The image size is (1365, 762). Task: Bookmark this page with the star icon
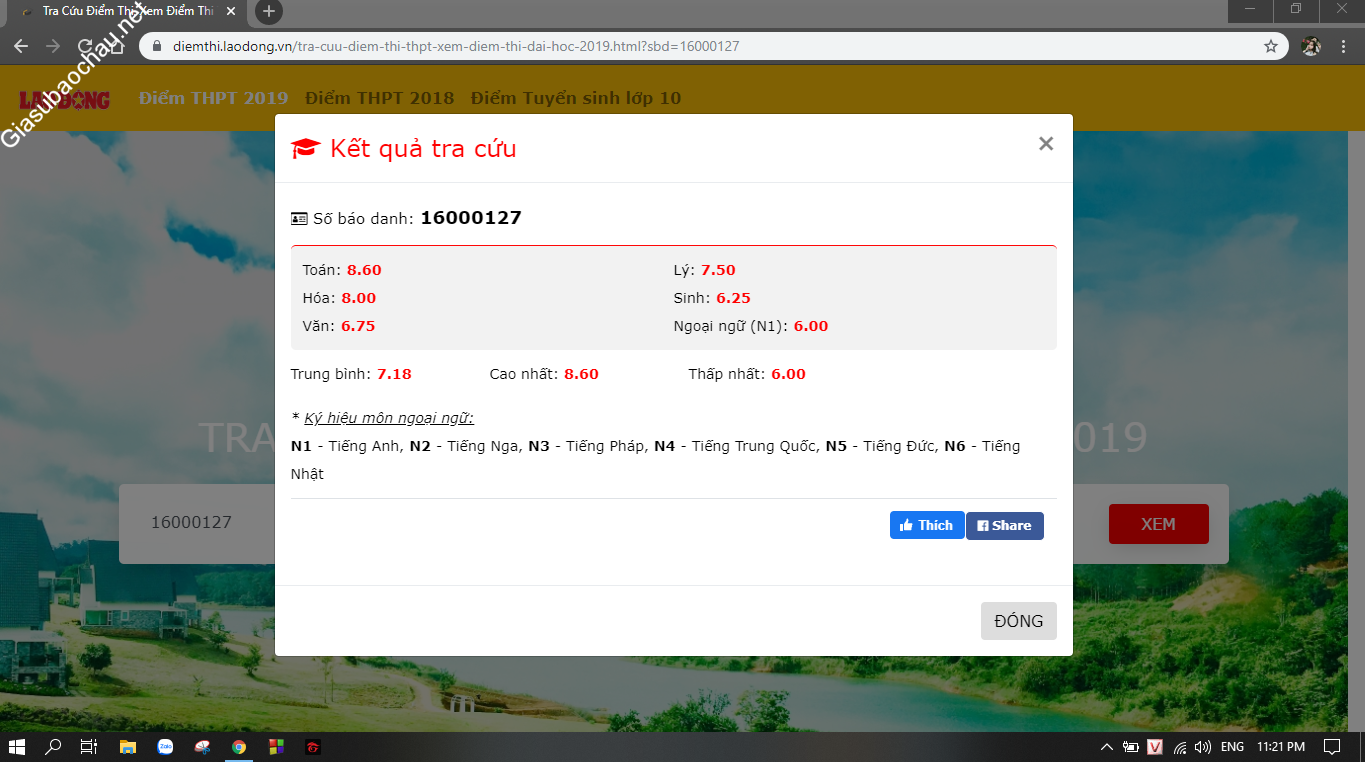(1271, 46)
